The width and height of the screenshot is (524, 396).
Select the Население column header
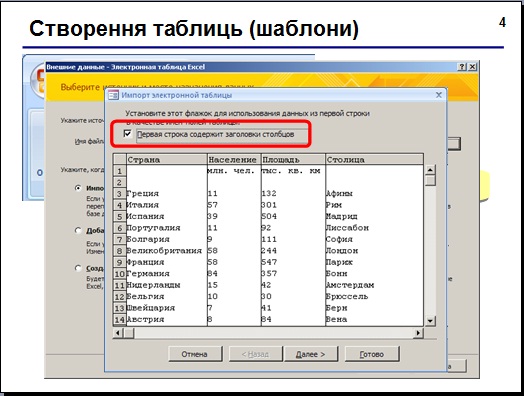[x=234, y=159]
